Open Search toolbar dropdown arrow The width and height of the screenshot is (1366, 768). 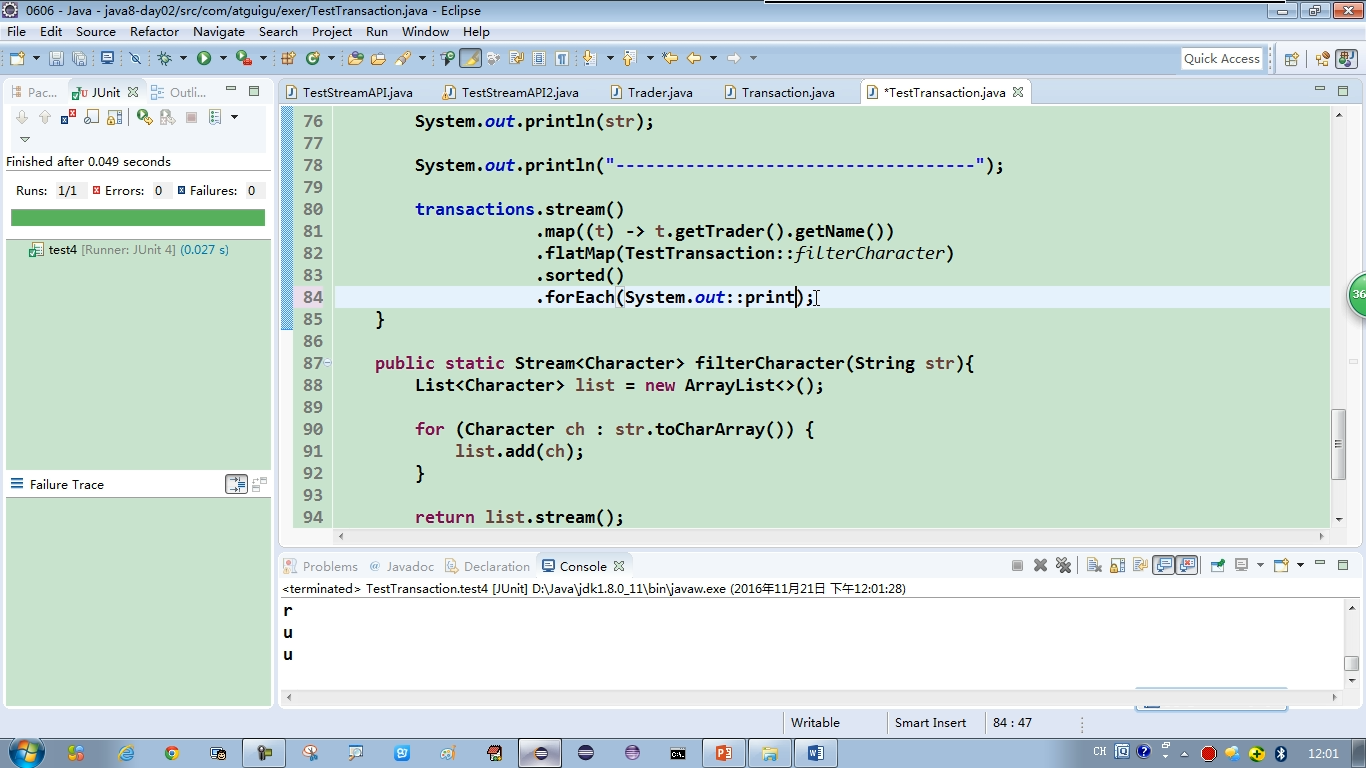(422, 58)
